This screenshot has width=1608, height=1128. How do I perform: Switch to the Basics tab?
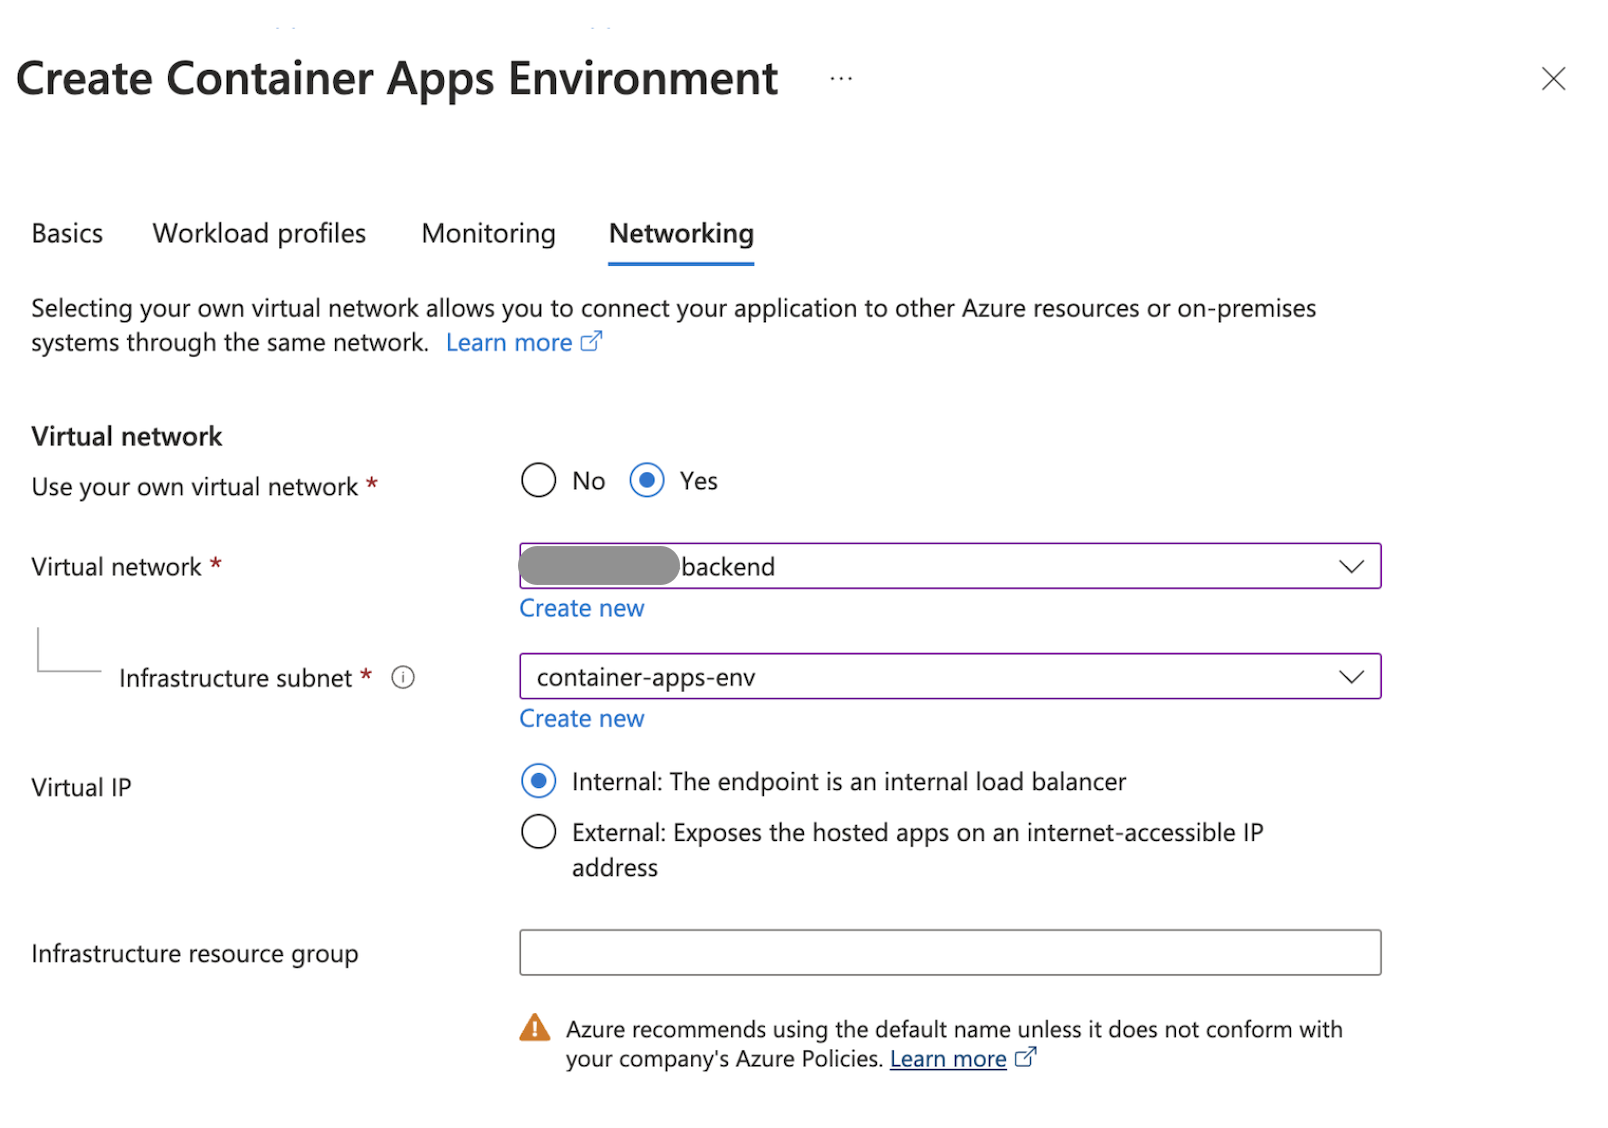click(67, 234)
